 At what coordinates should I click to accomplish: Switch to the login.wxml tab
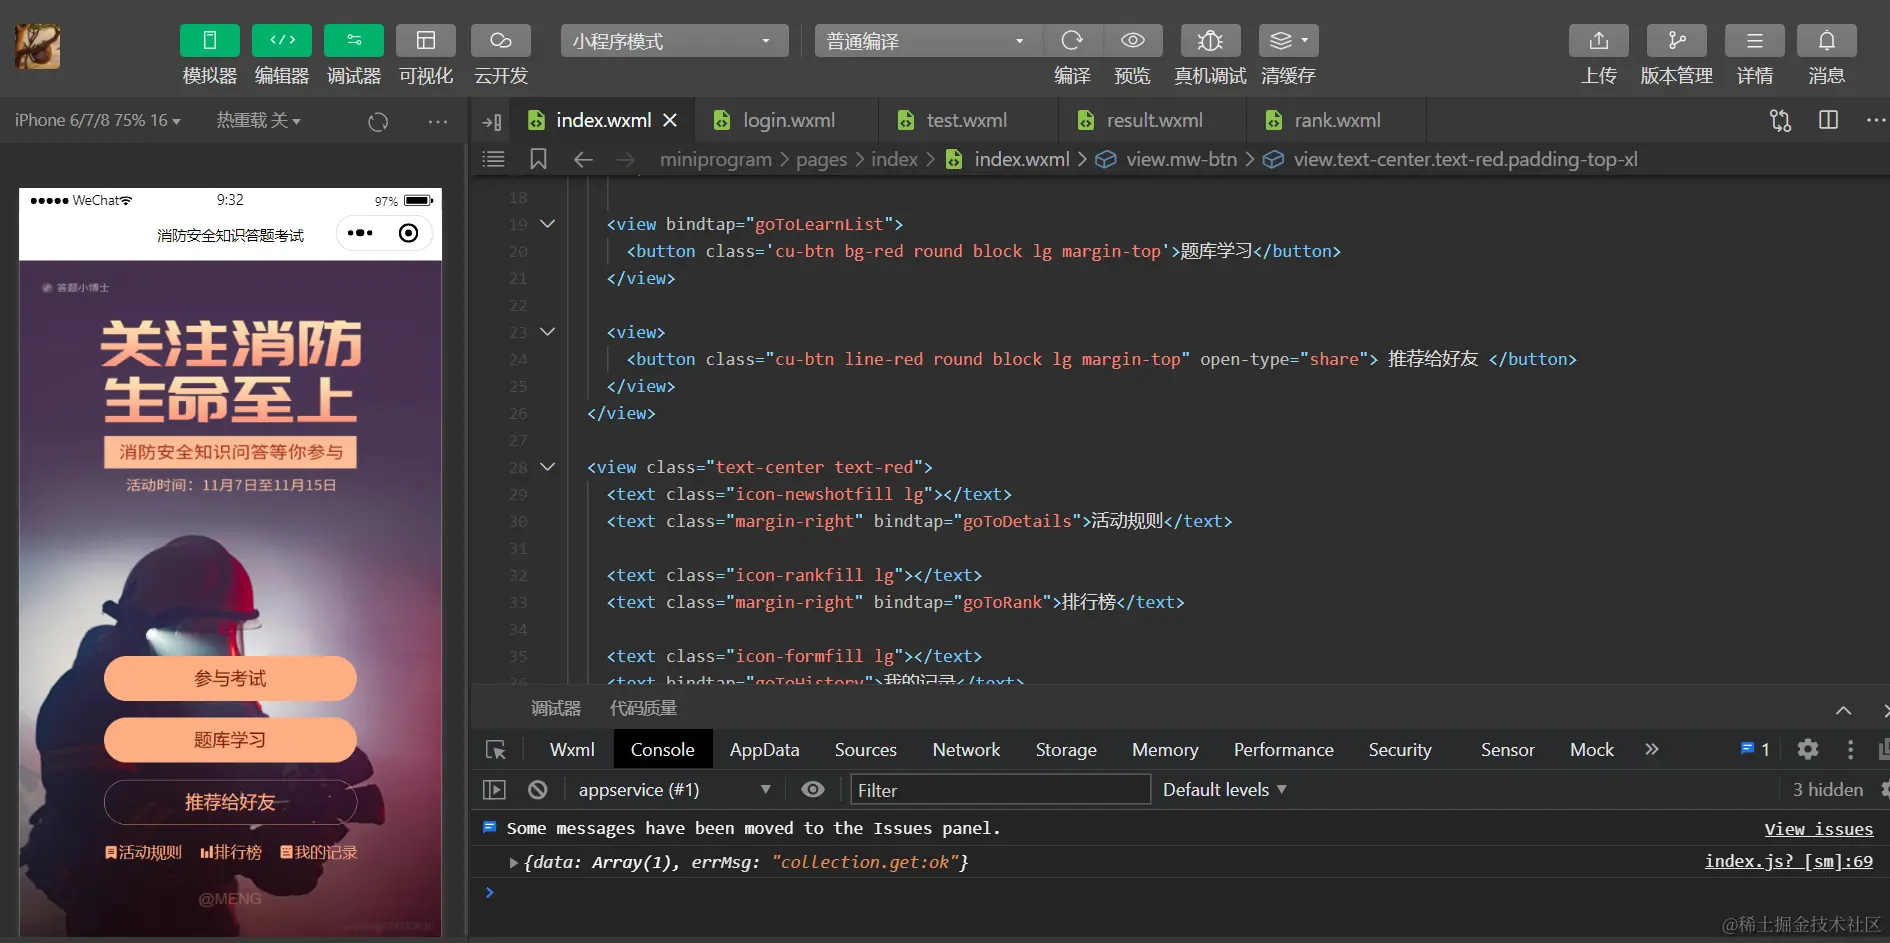pyautogui.click(x=788, y=120)
